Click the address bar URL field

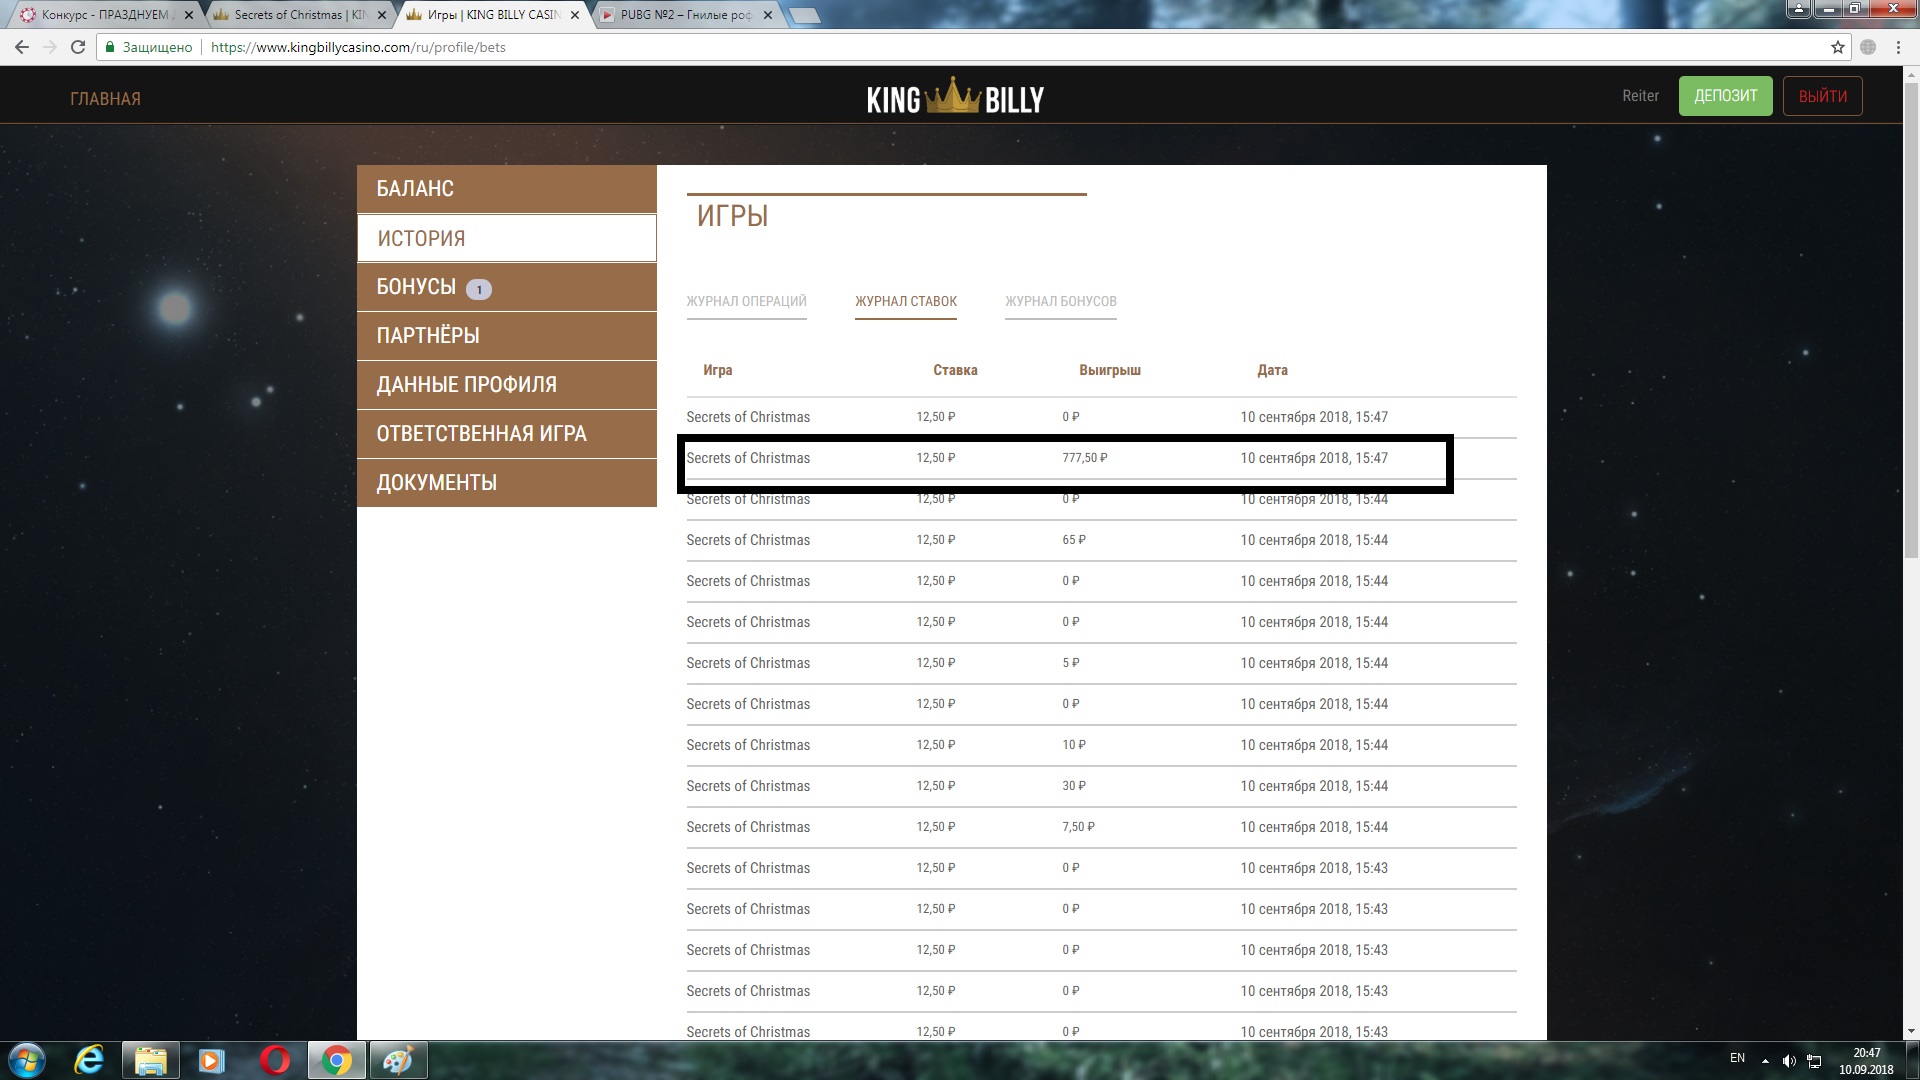pyautogui.click(x=900, y=47)
